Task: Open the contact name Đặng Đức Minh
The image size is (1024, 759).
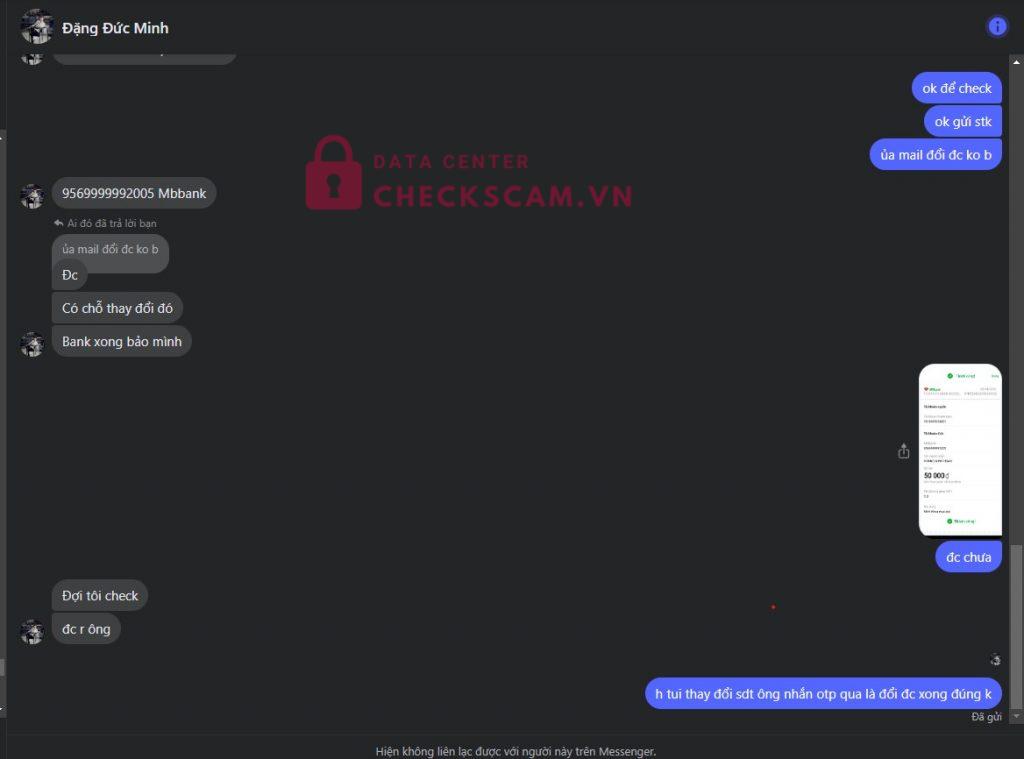Action: tap(115, 28)
